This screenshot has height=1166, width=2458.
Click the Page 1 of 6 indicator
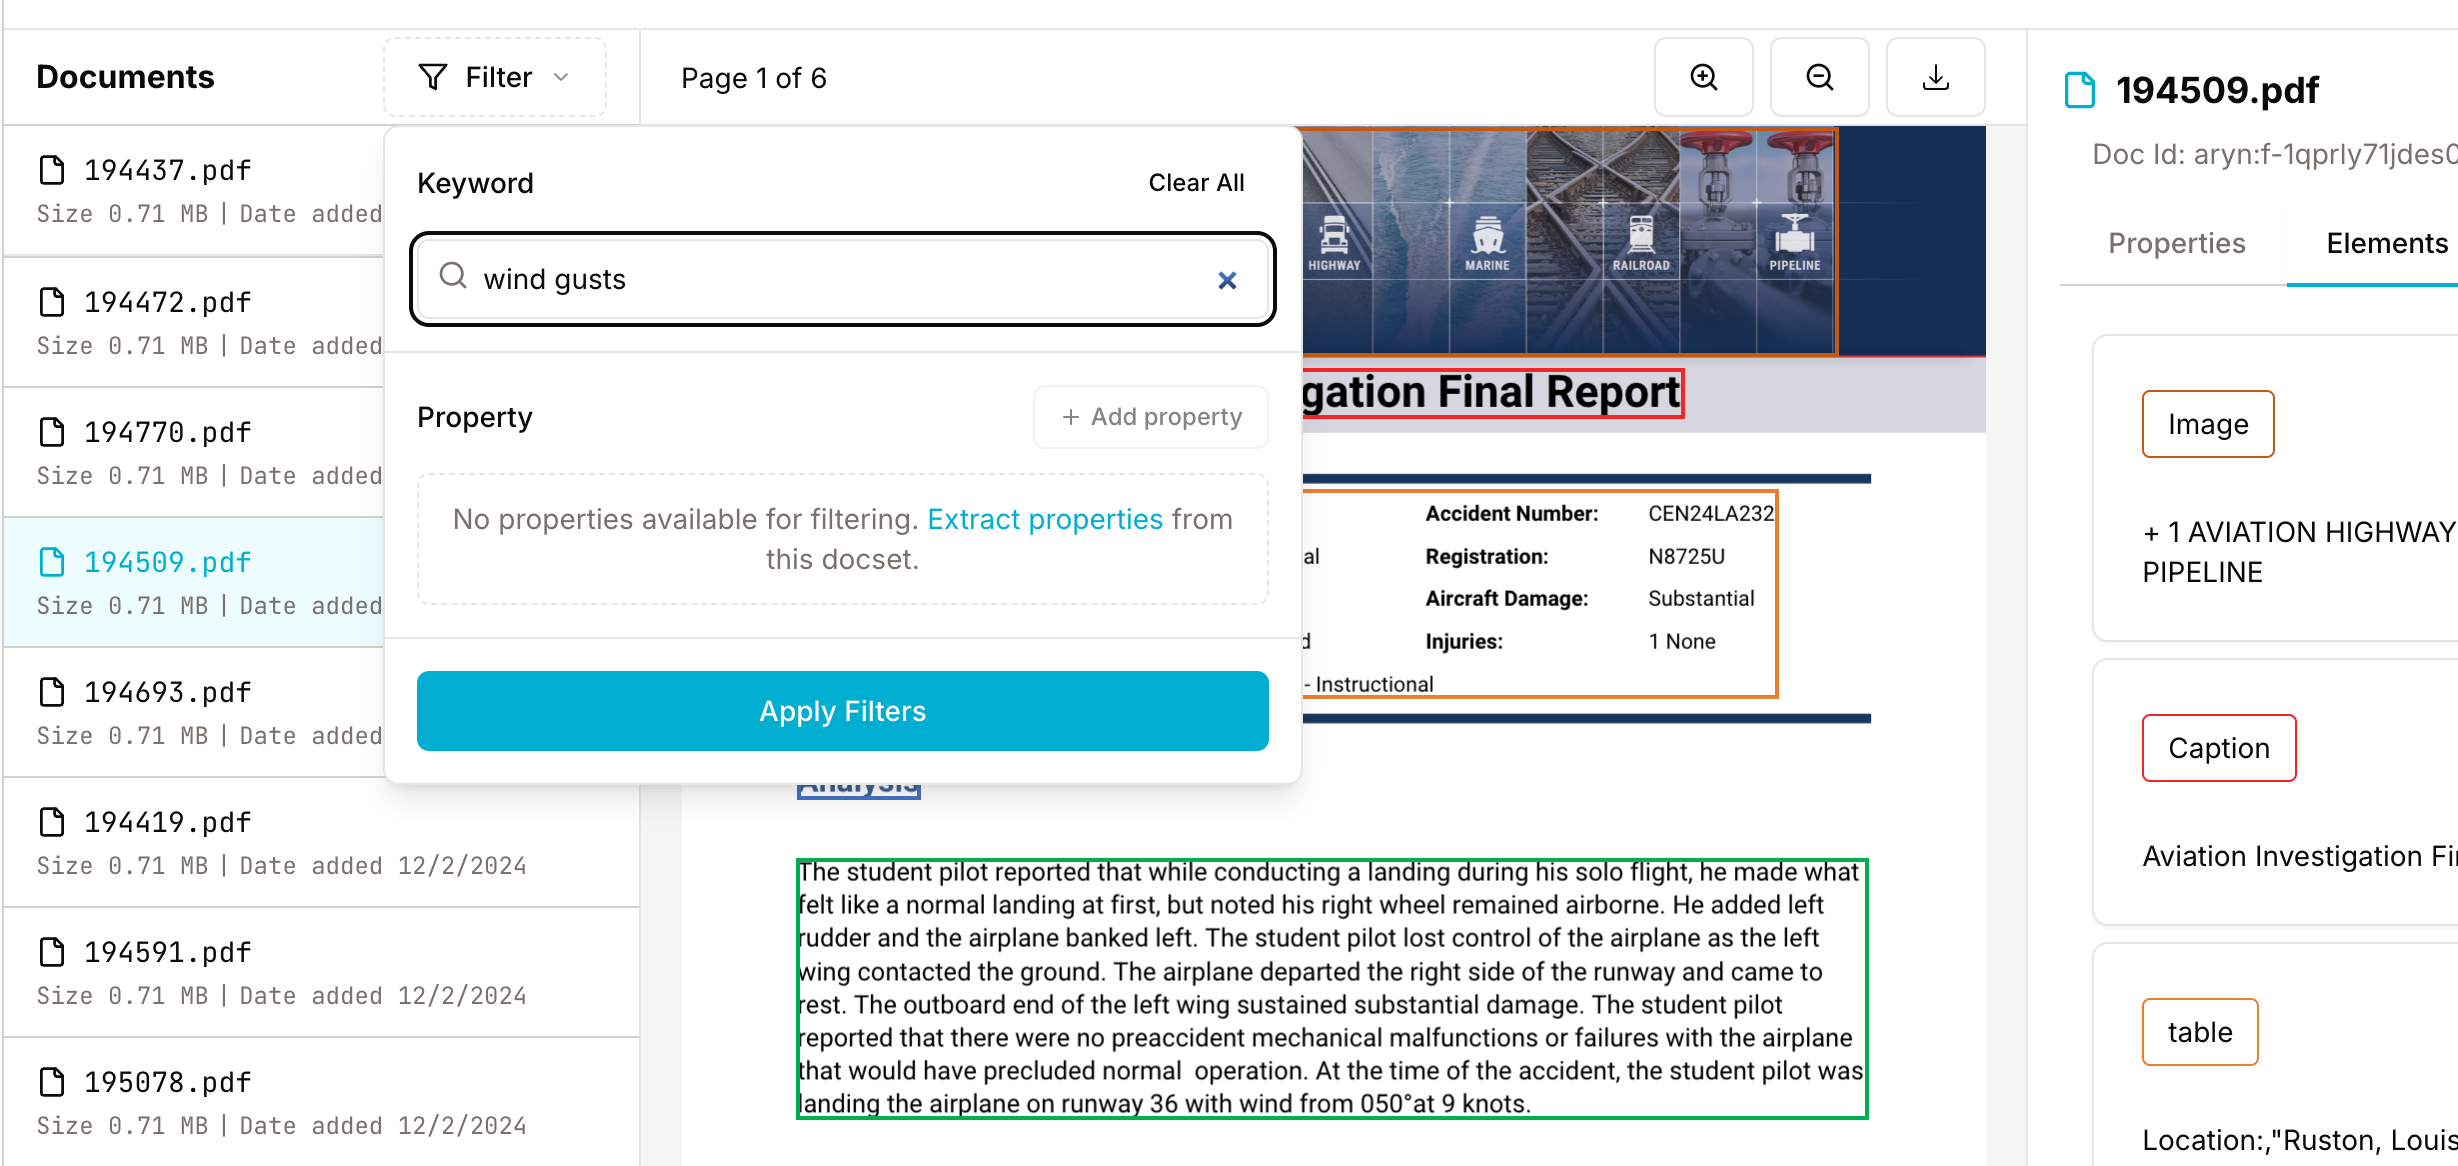[x=753, y=78]
